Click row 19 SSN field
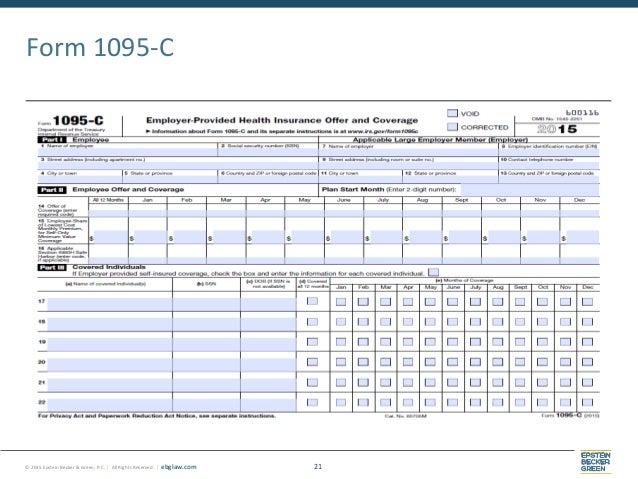638x479 pixels. coord(206,345)
